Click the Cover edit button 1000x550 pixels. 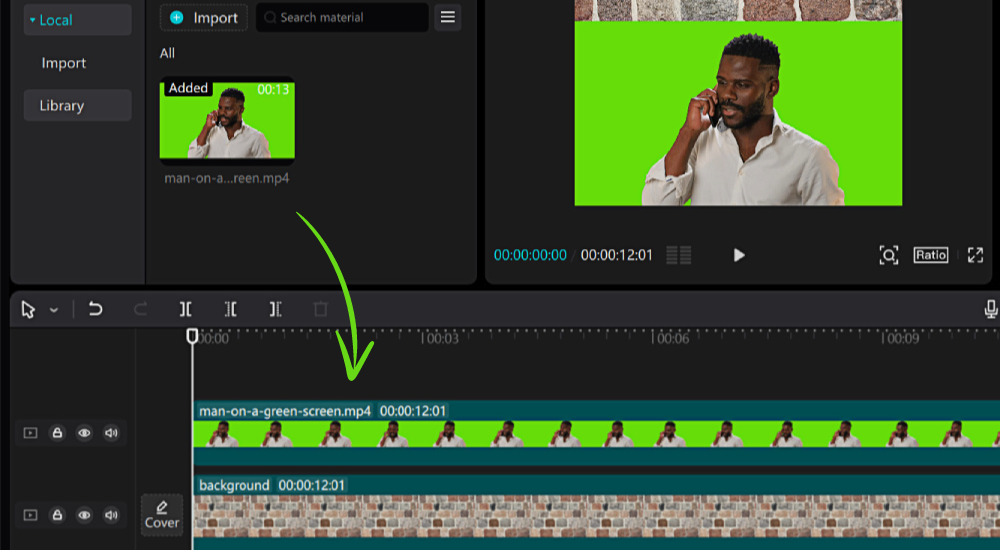[162, 515]
